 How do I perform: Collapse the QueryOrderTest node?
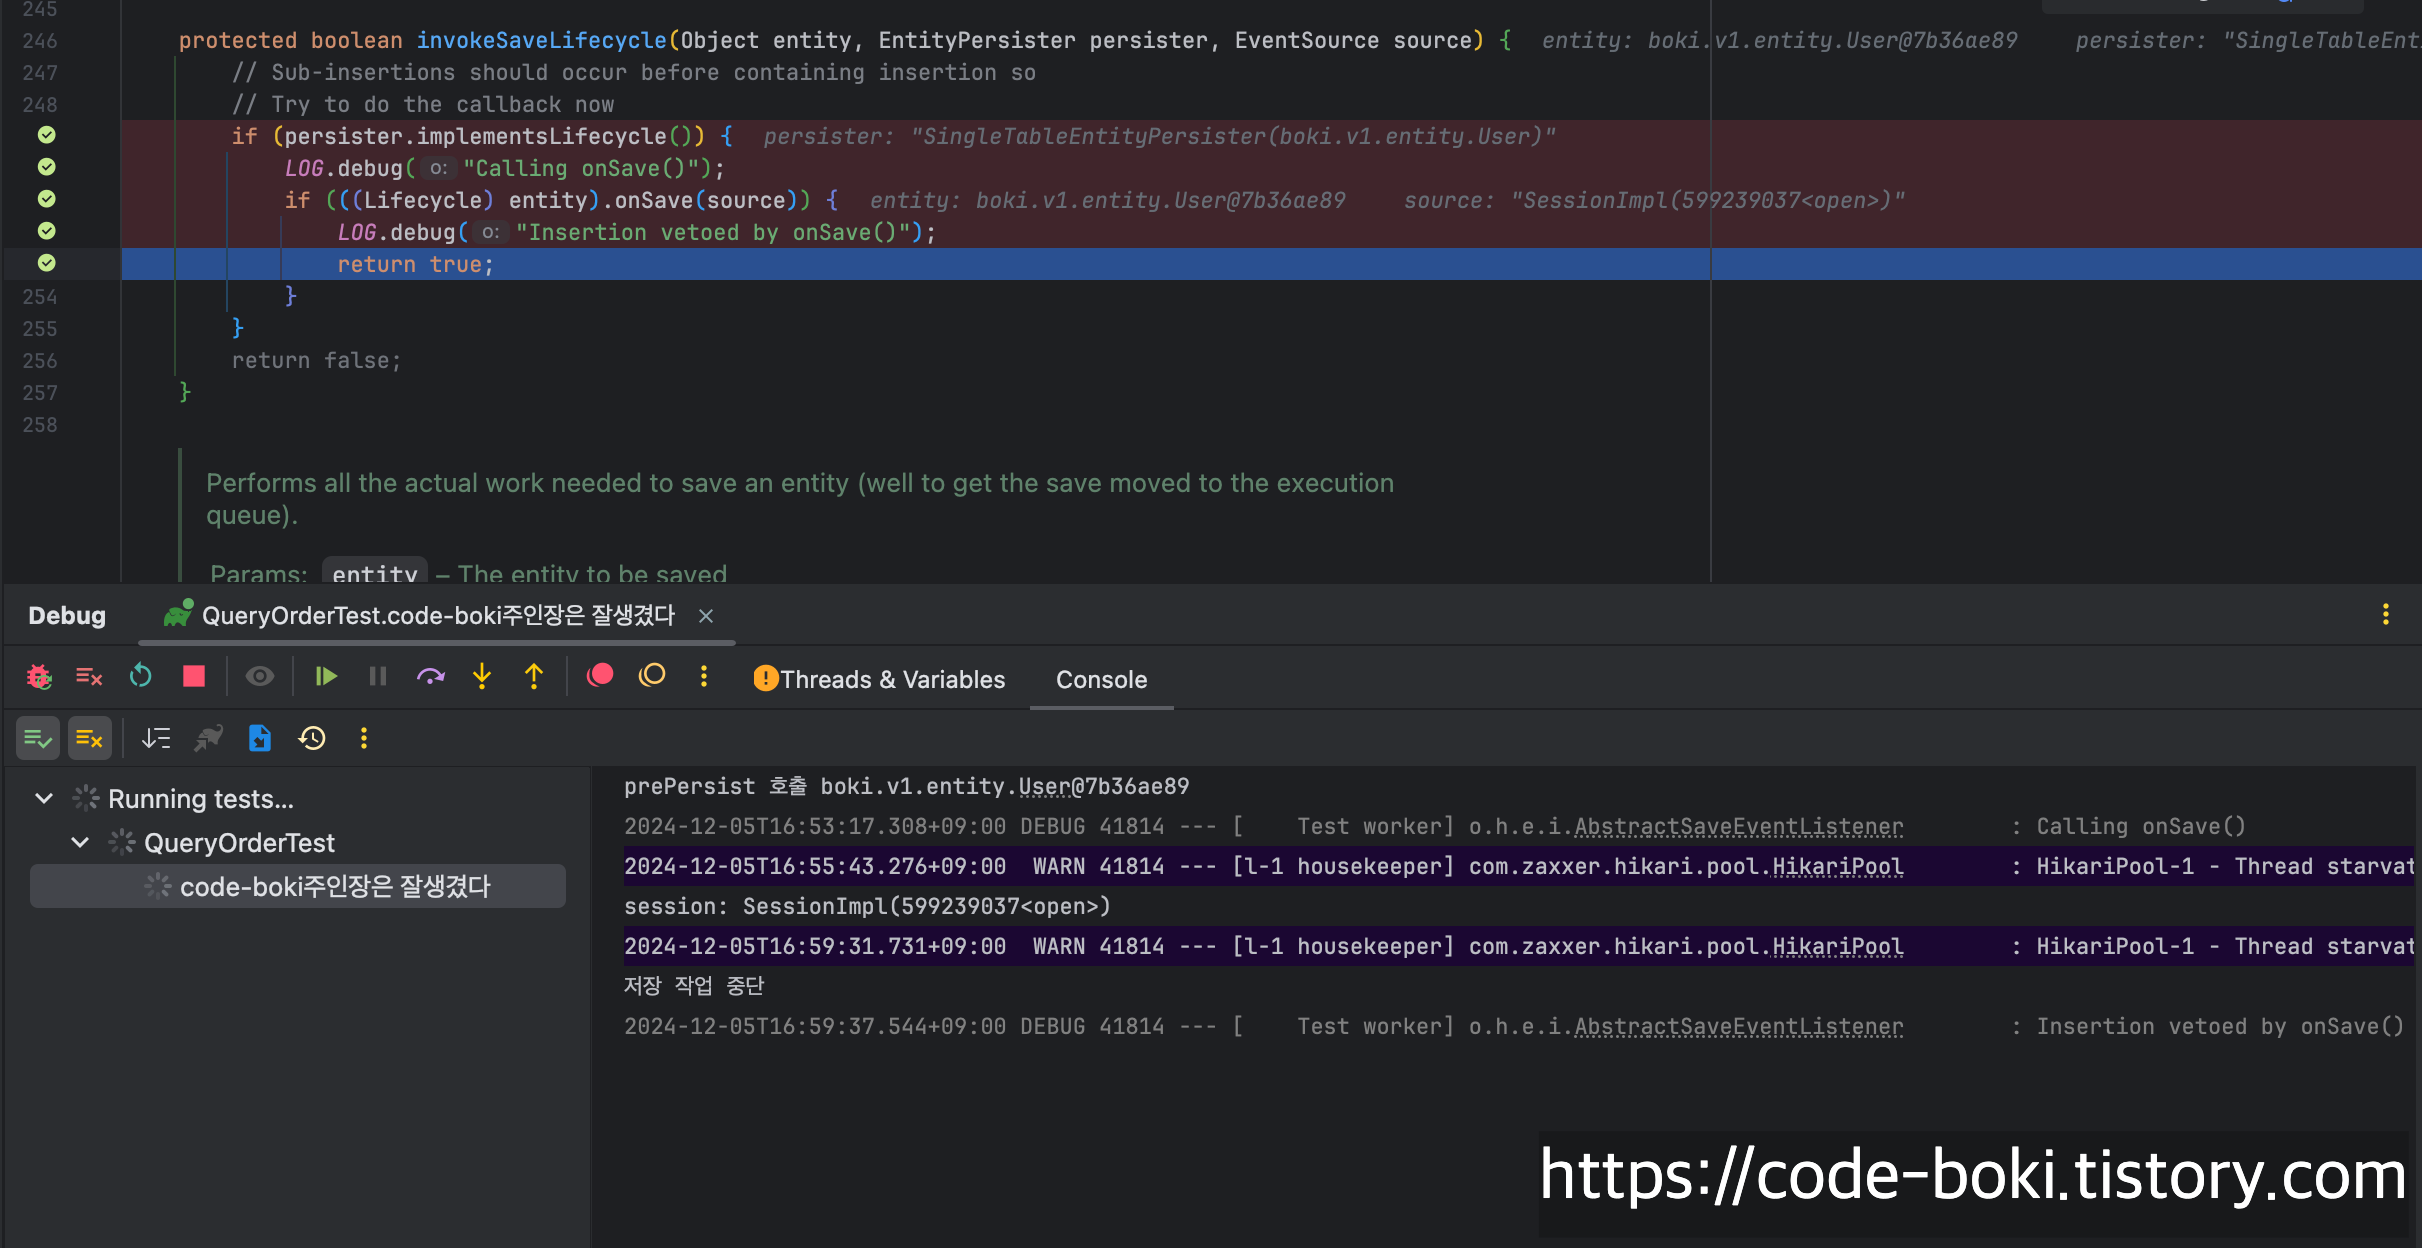point(80,843)
